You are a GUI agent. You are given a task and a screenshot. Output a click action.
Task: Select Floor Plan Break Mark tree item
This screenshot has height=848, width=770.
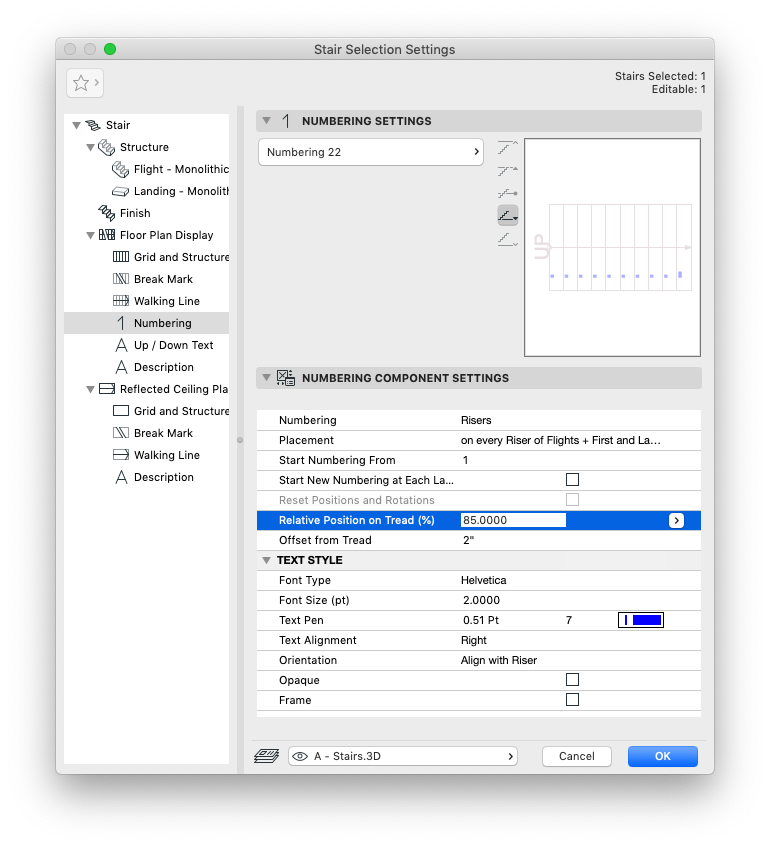pyautogui.click(x=163, y=279)
